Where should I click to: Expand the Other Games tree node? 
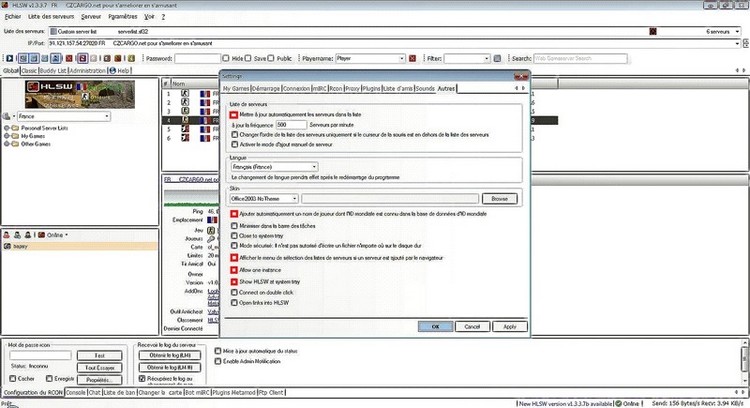pos(7,144)
